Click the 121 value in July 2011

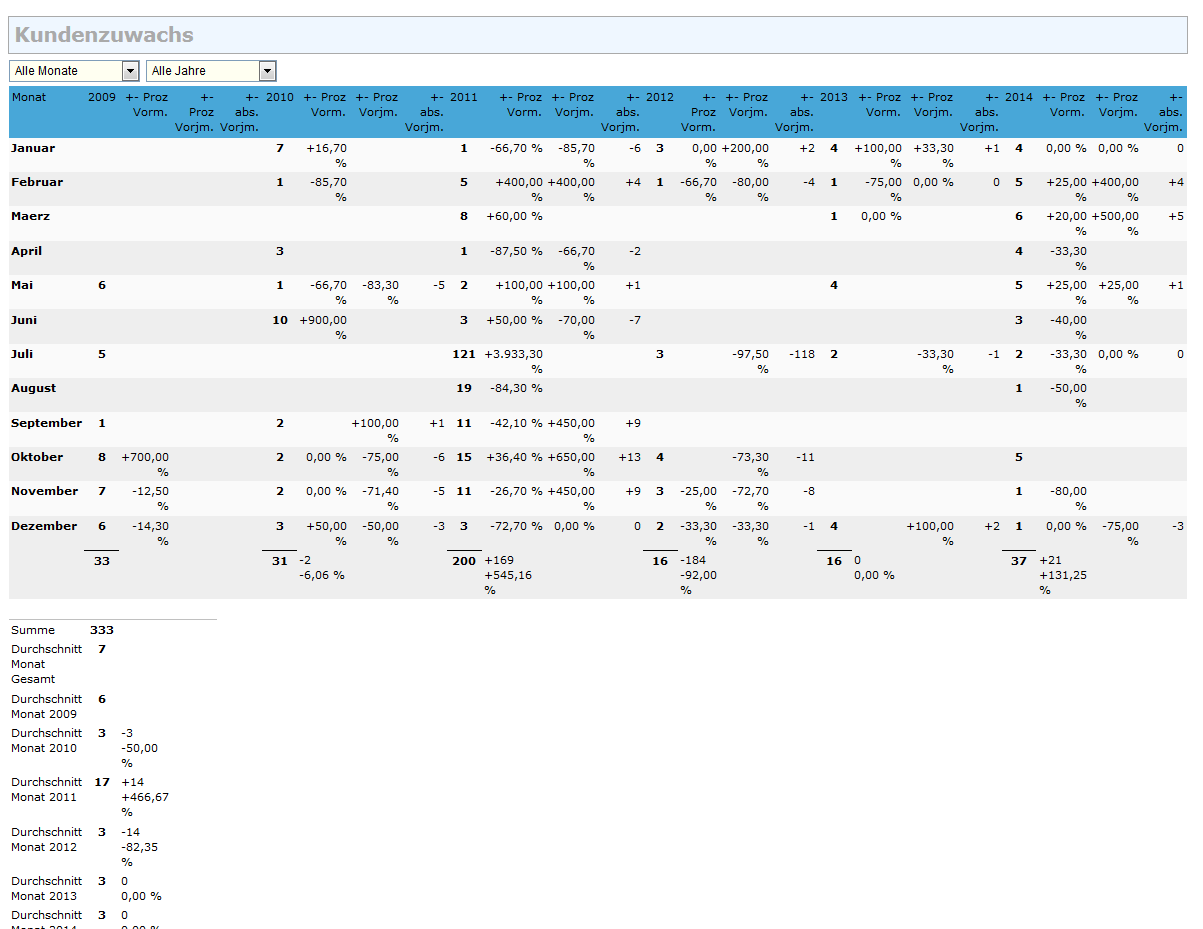tap(461, 354)
